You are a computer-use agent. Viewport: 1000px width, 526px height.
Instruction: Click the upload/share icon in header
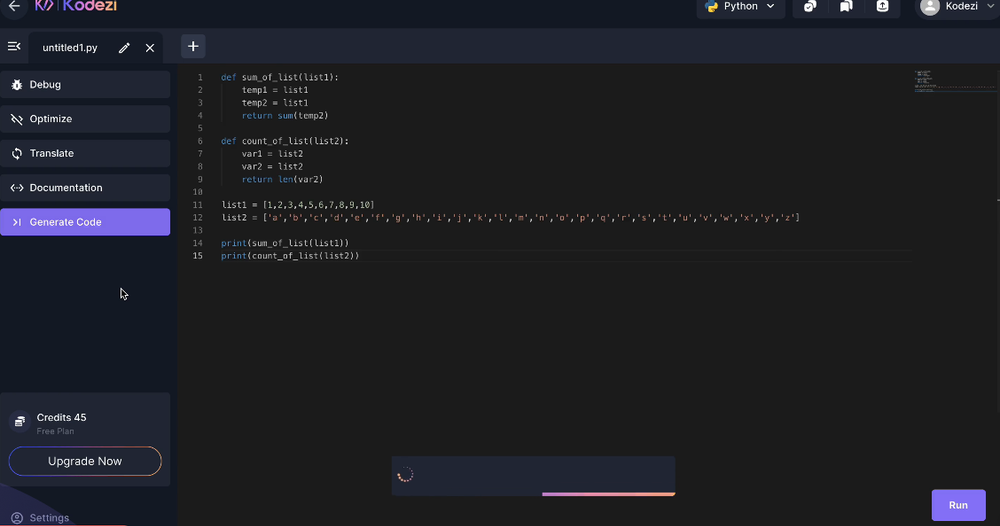click(x=883, y=6)
